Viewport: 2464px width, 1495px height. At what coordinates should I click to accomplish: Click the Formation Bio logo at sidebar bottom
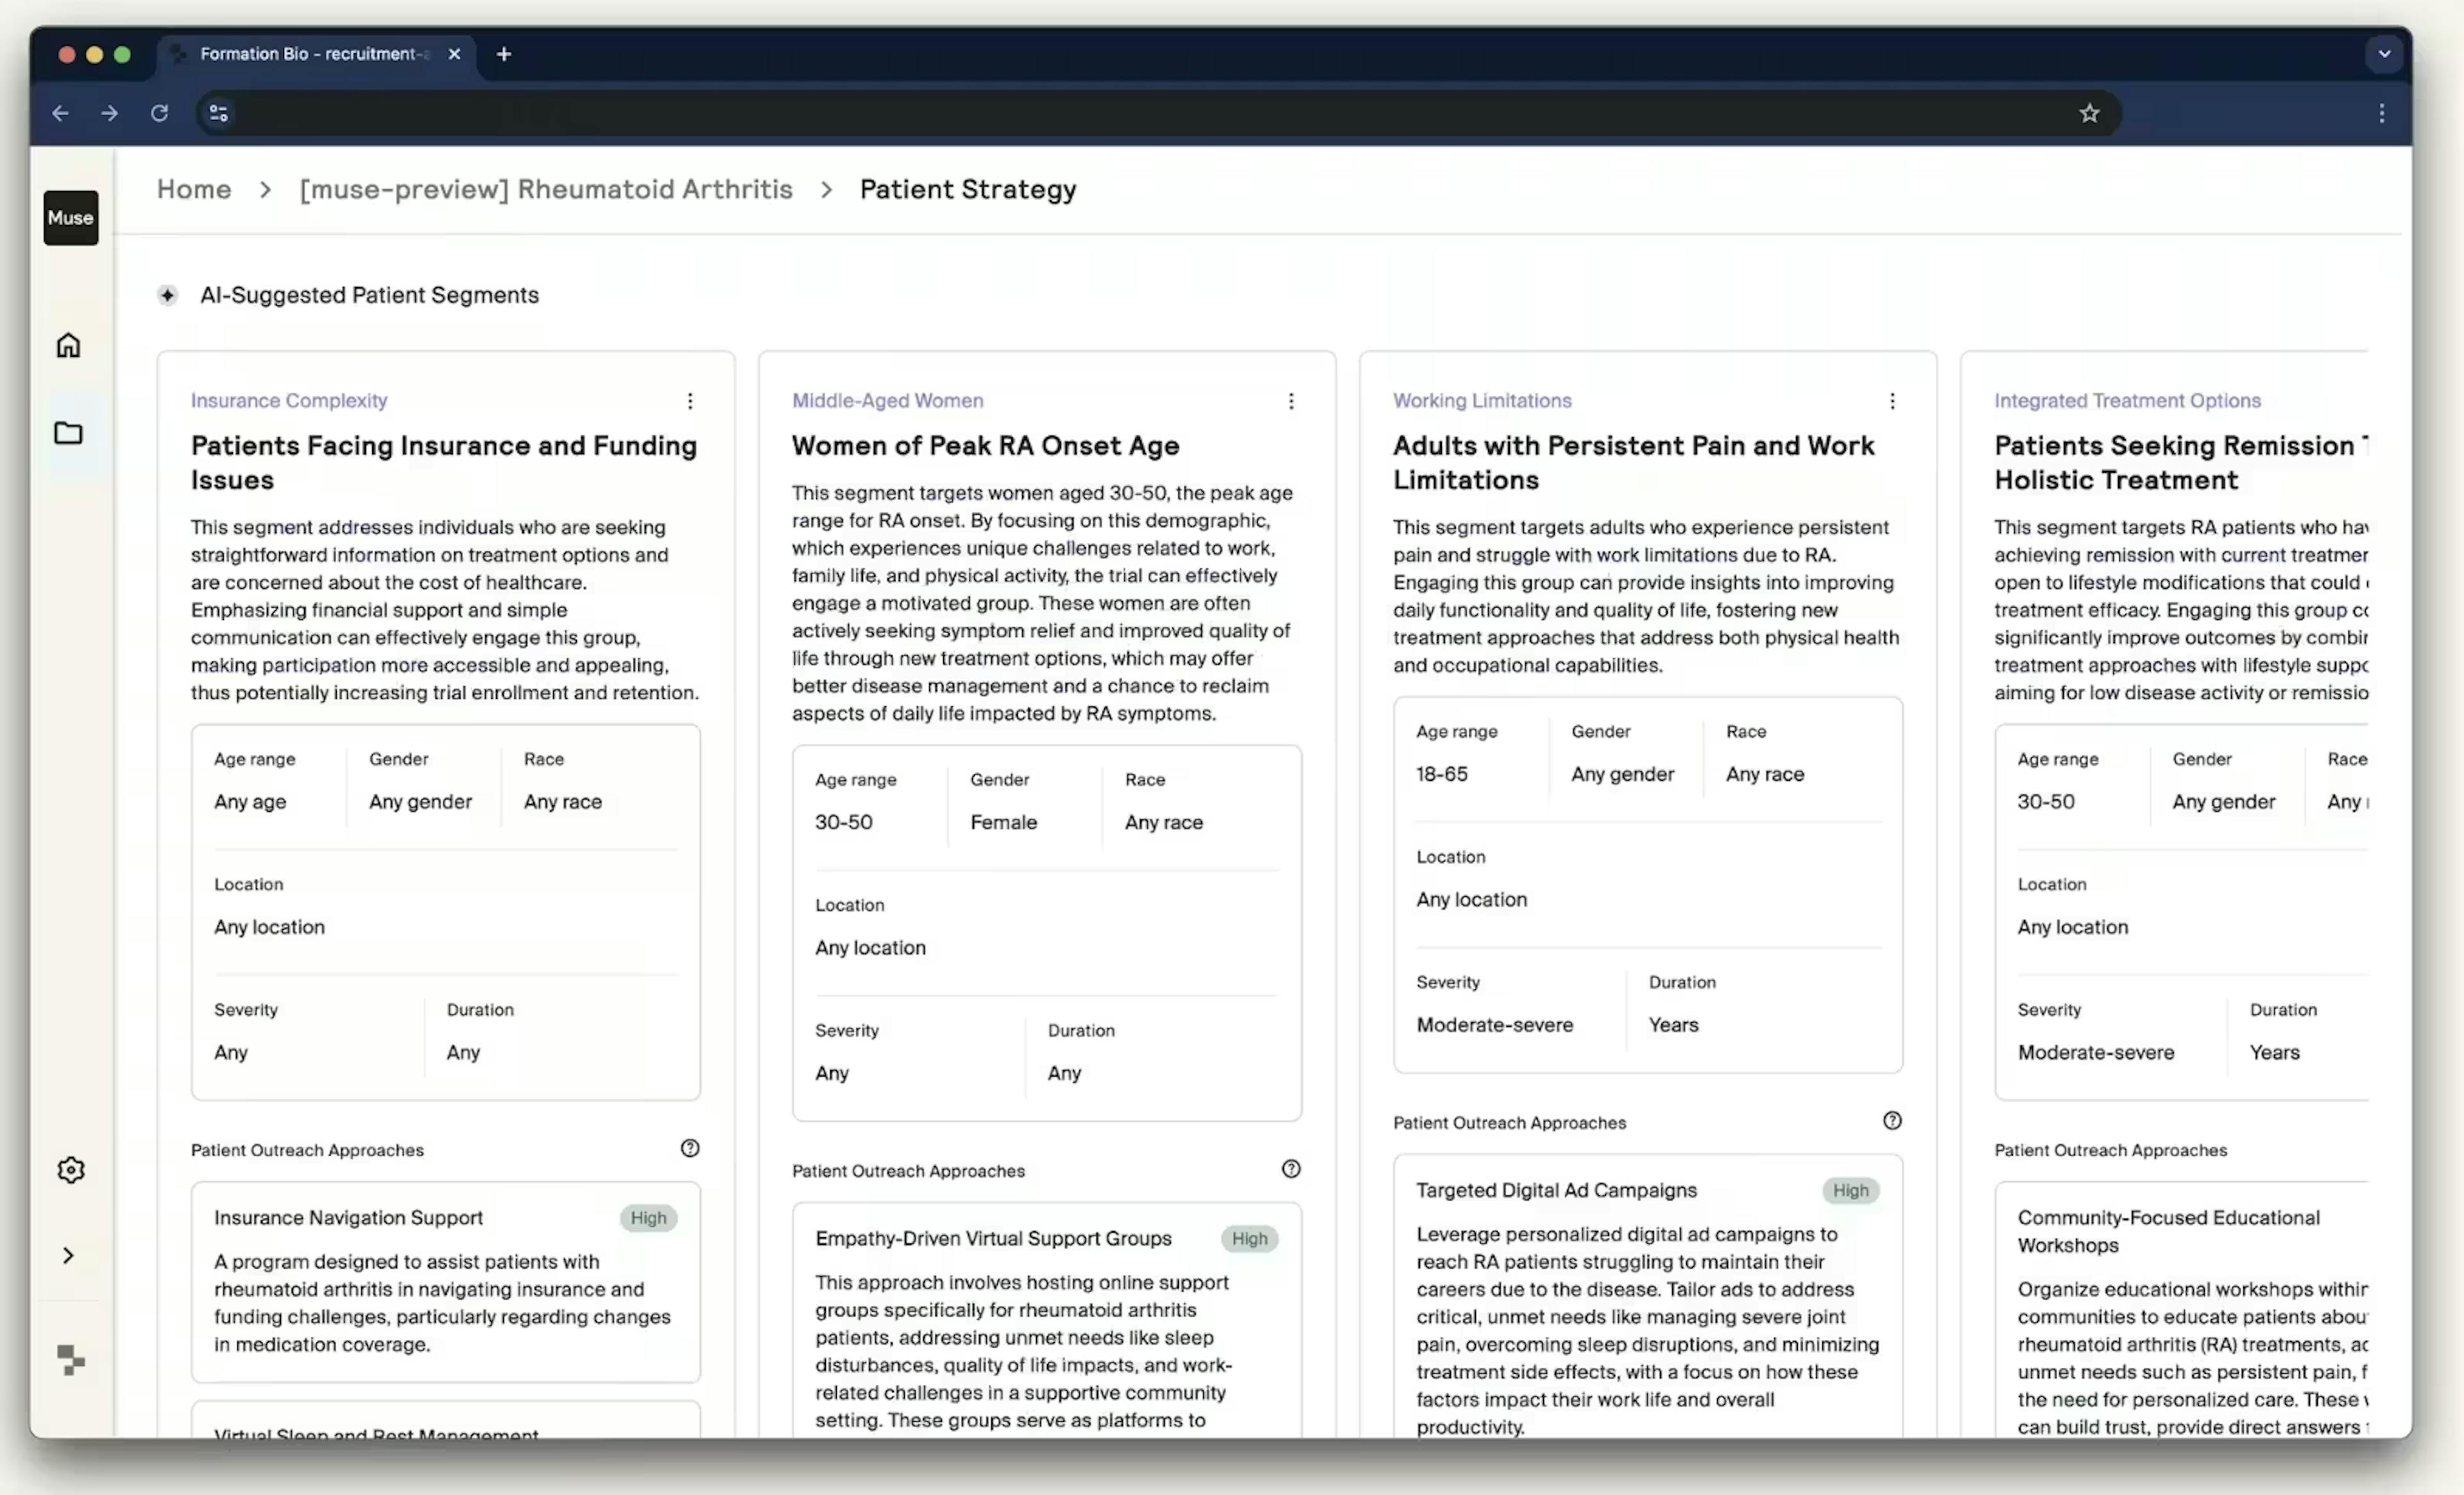pos(70,1360)
